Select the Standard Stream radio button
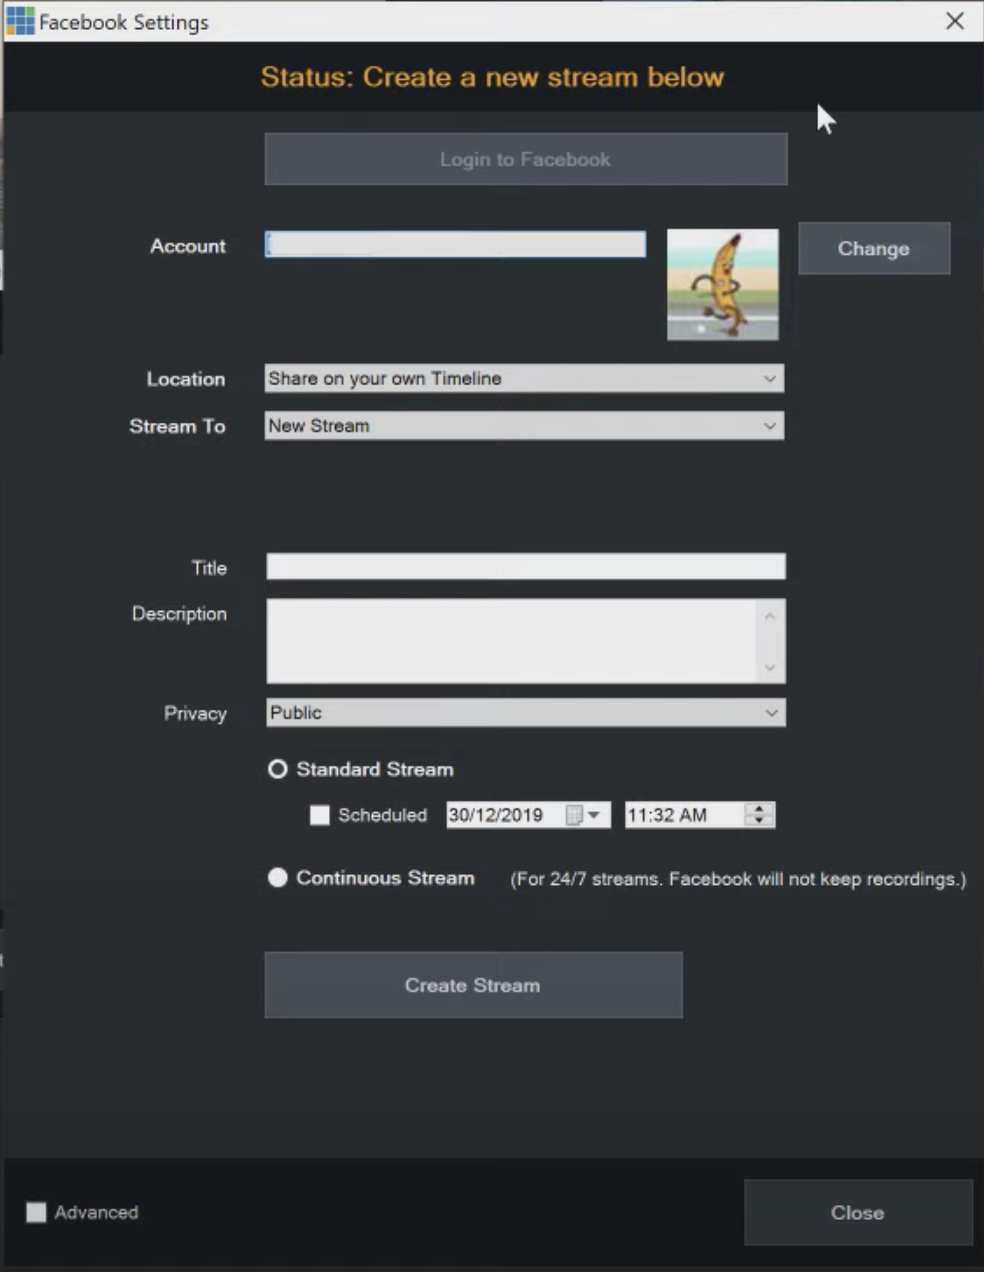 277,769
